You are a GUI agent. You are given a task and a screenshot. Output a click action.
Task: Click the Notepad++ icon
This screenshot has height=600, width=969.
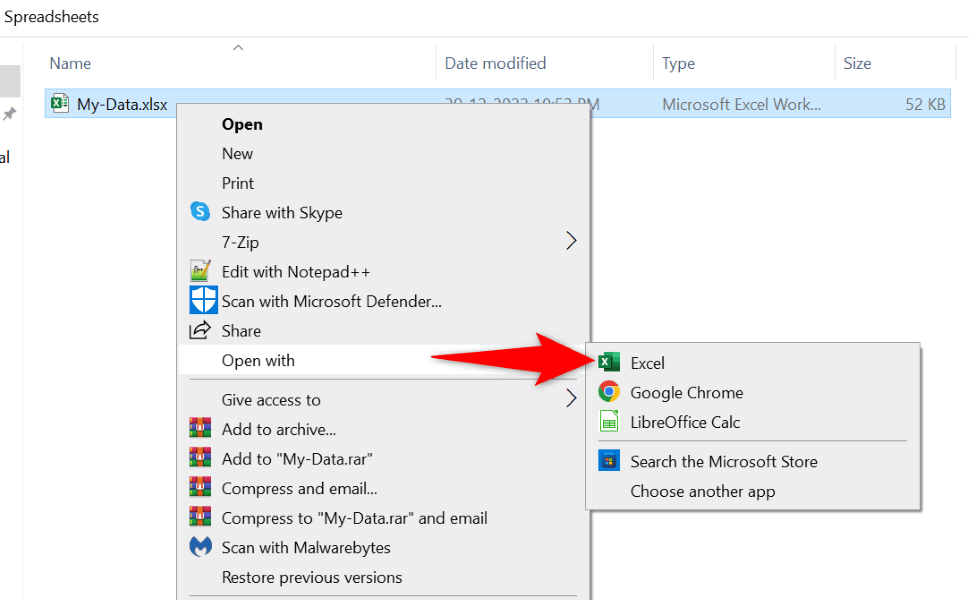(x=201, y=271)
